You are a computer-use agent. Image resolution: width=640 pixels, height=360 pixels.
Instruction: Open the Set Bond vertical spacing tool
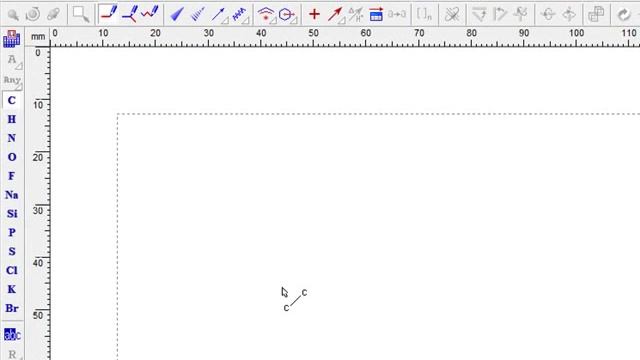pyautogui.click(x=266, y=15)
